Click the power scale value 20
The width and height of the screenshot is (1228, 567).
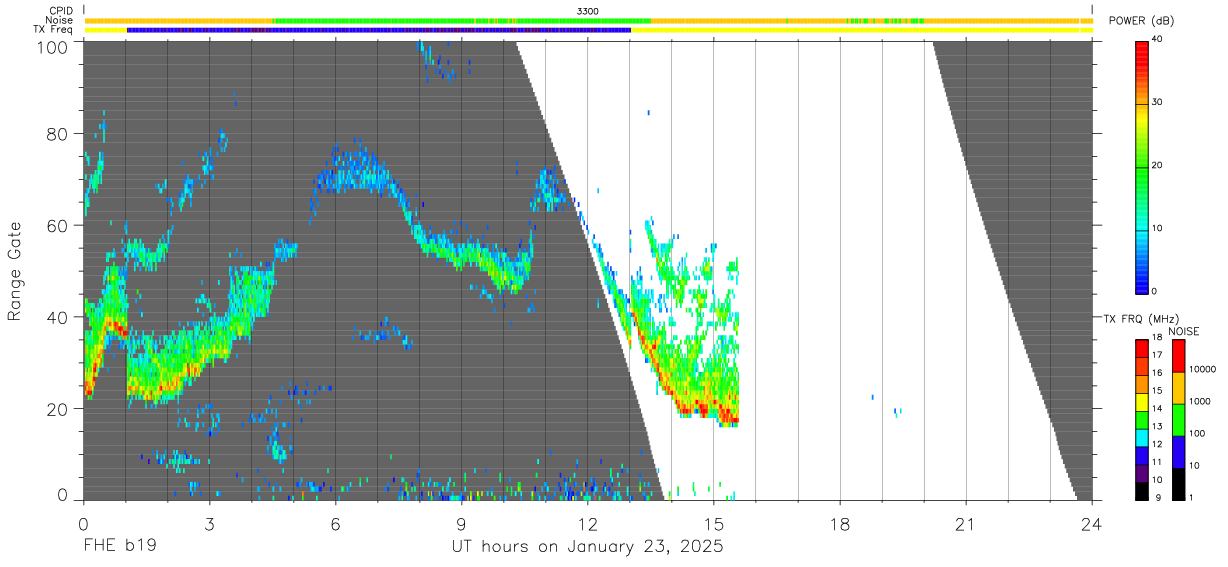[x=1158, y=166]
